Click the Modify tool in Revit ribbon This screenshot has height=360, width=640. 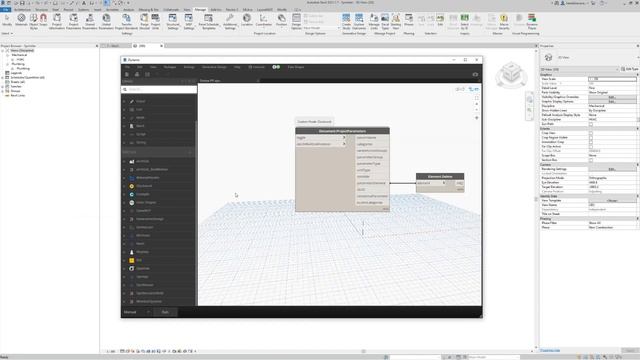click(7, 21)
